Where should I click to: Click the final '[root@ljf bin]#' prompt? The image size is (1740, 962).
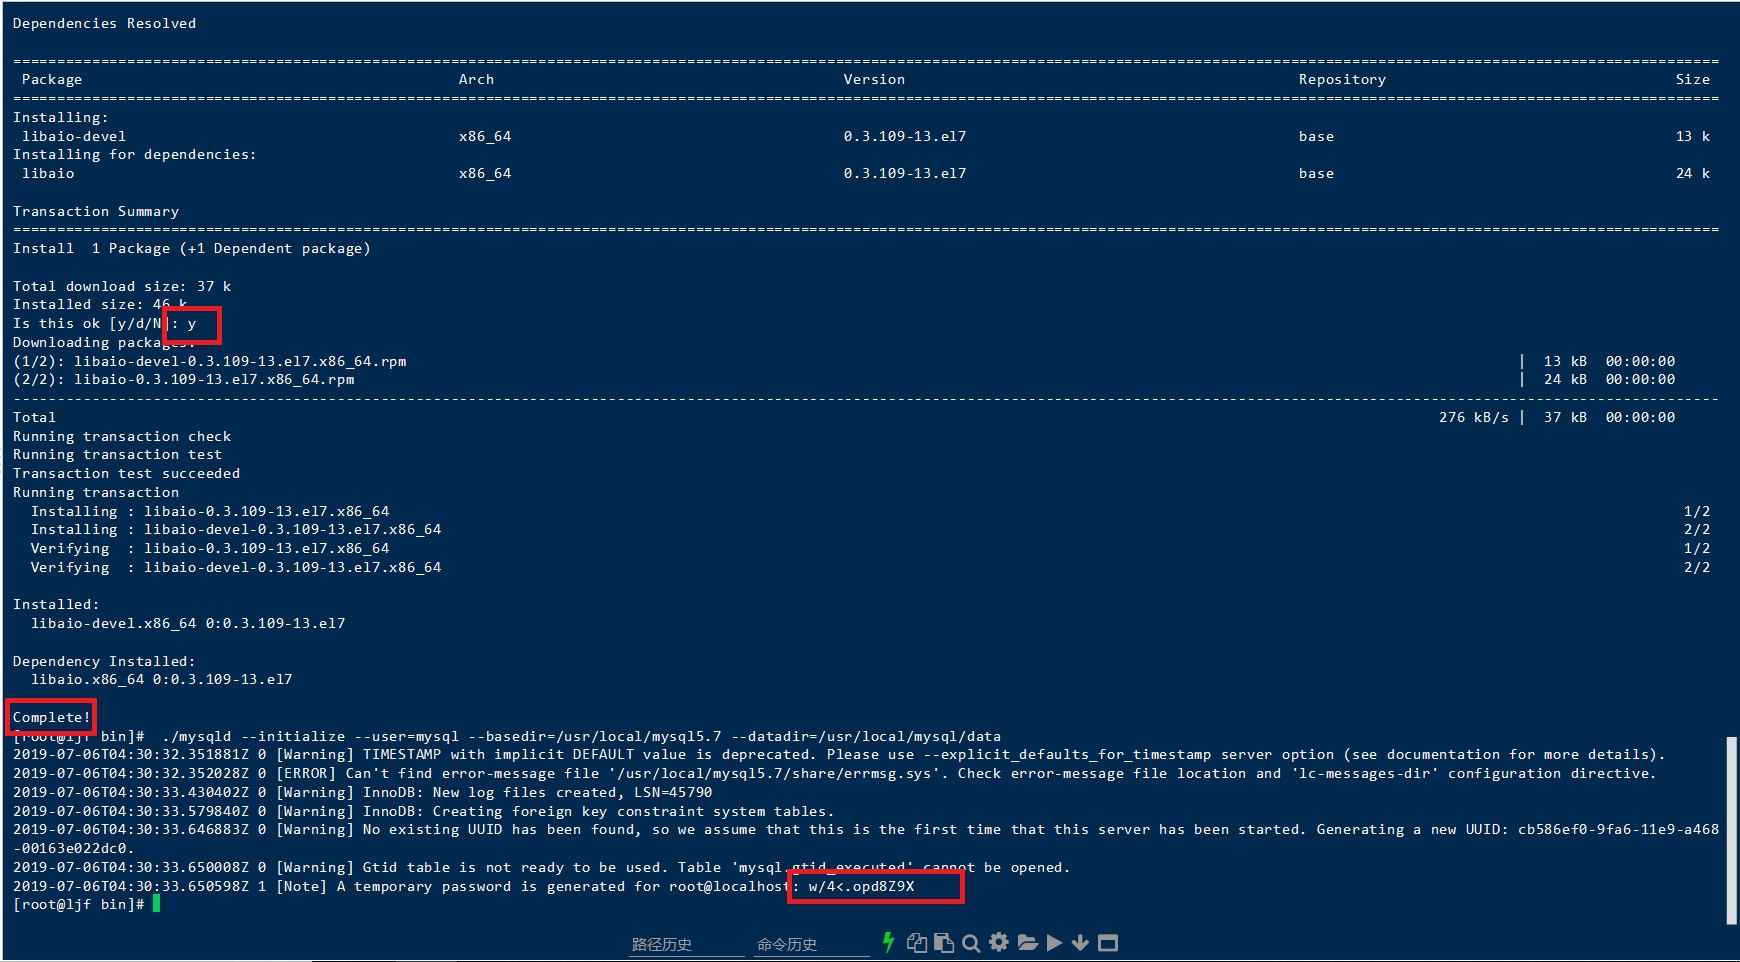pos(78,904)
